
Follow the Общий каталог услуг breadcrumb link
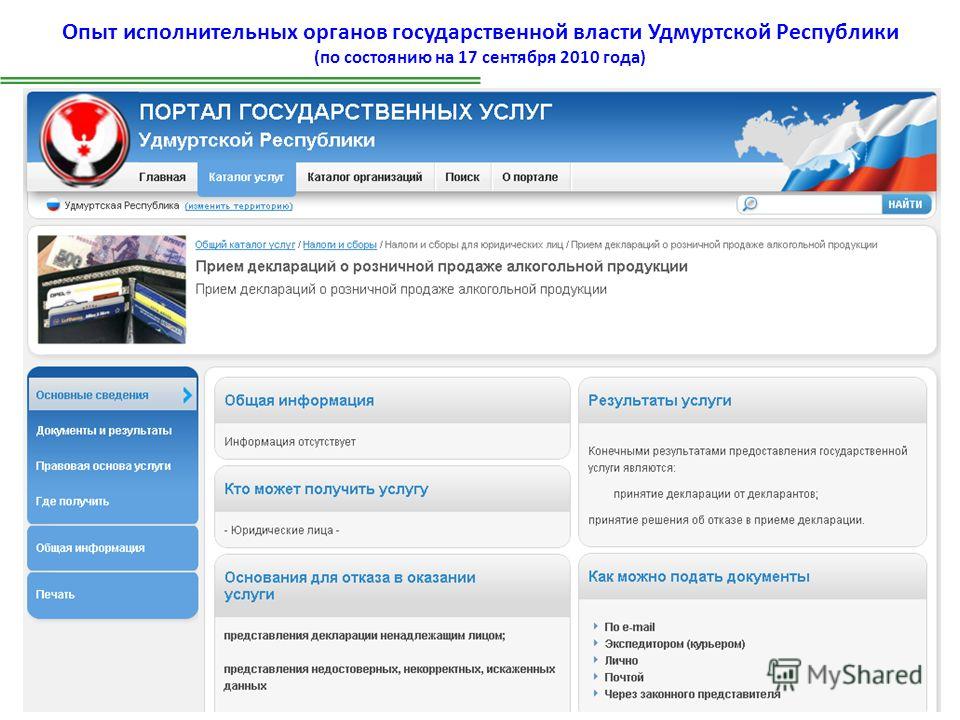click(245, 245)
